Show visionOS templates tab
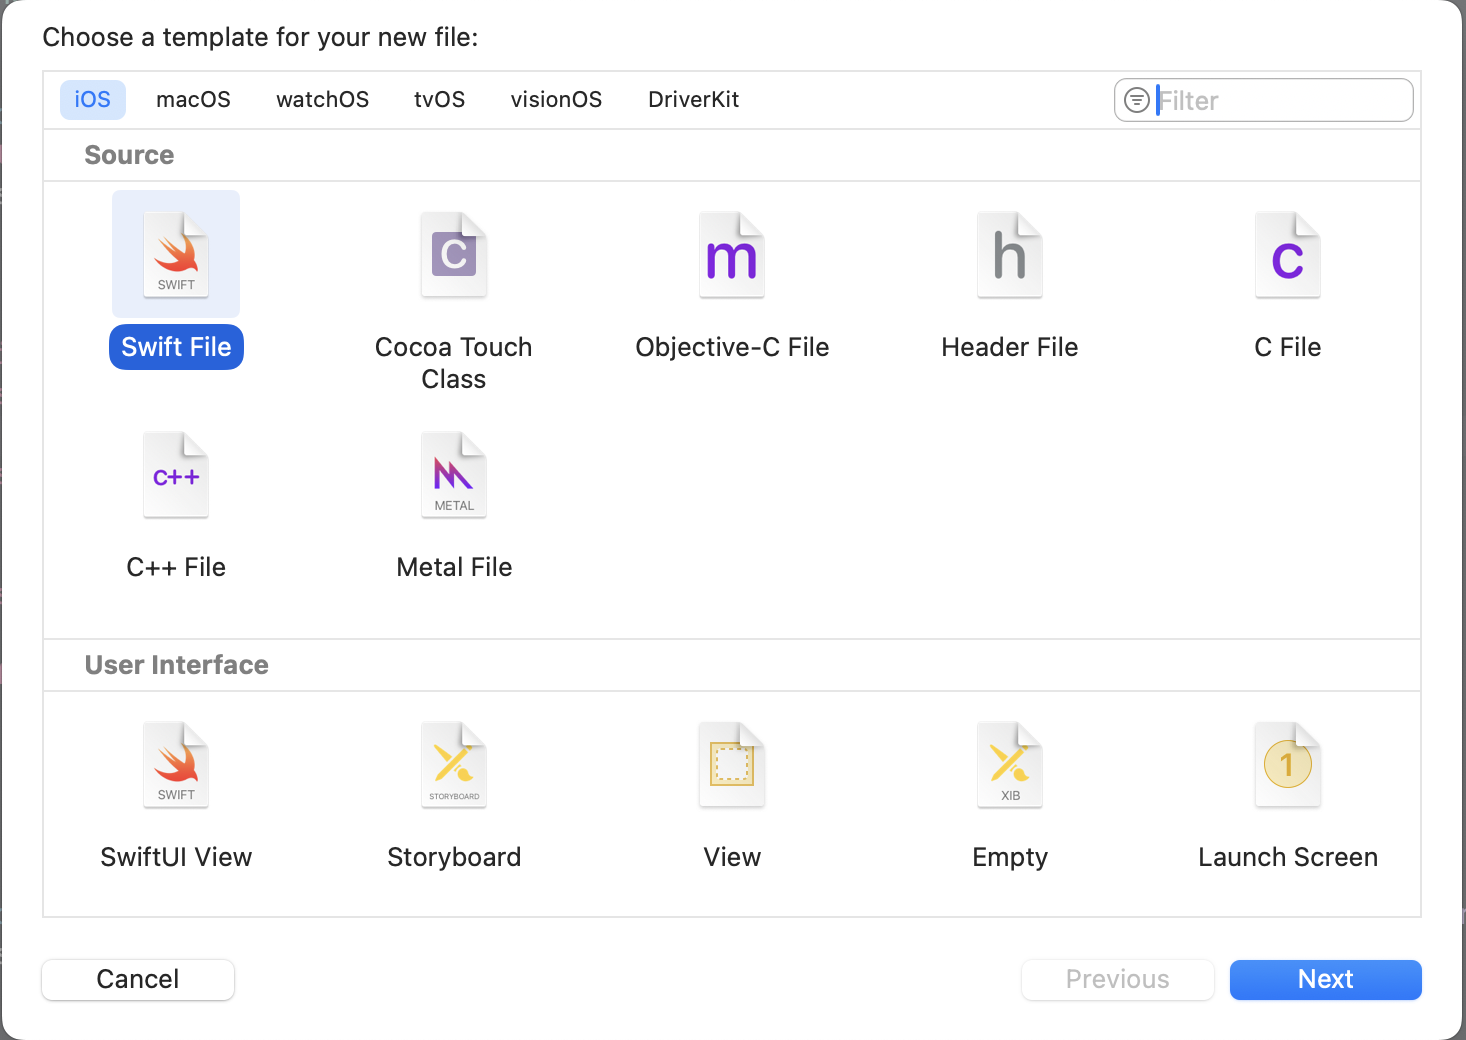 click(556, 100)
